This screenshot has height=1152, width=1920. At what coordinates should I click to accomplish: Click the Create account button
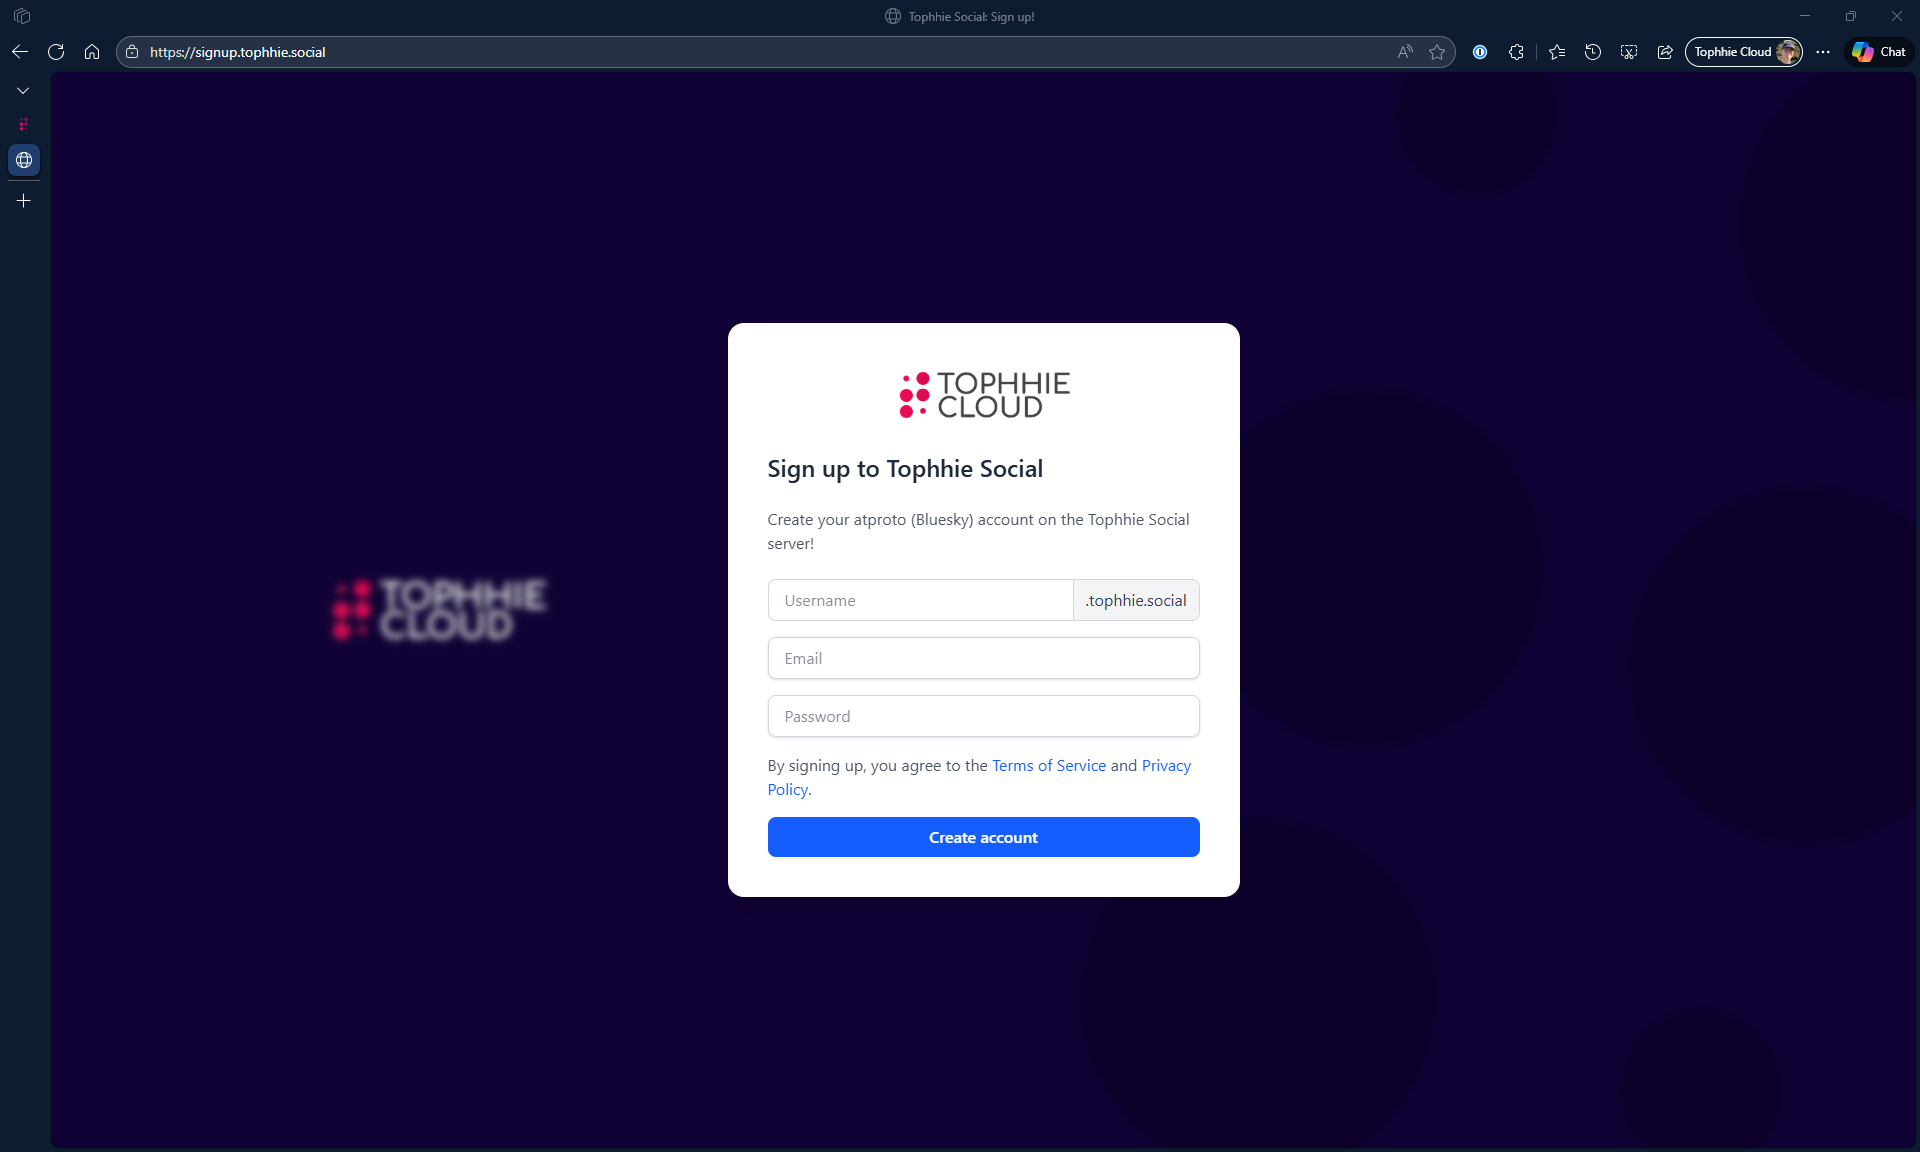coord(983,837)
